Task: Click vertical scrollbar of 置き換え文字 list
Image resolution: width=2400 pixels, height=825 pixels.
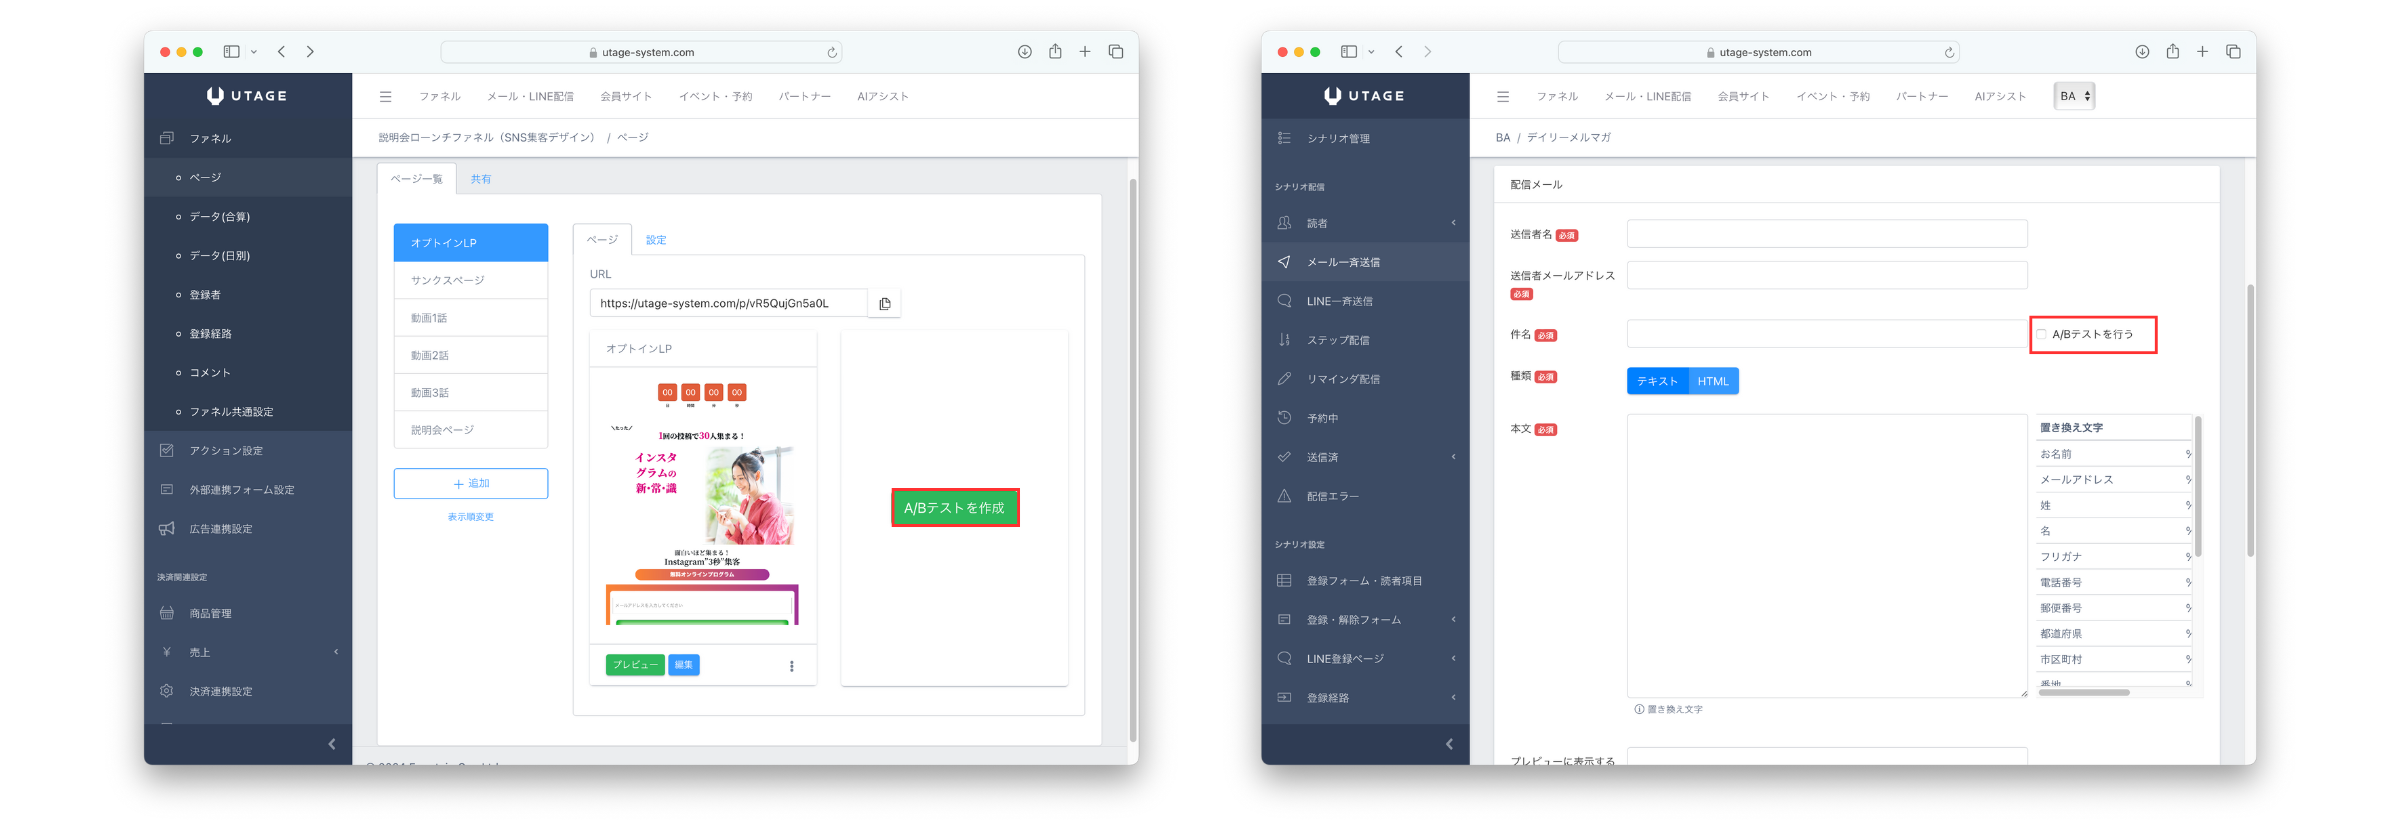Action: click(x=2198, y=487)
